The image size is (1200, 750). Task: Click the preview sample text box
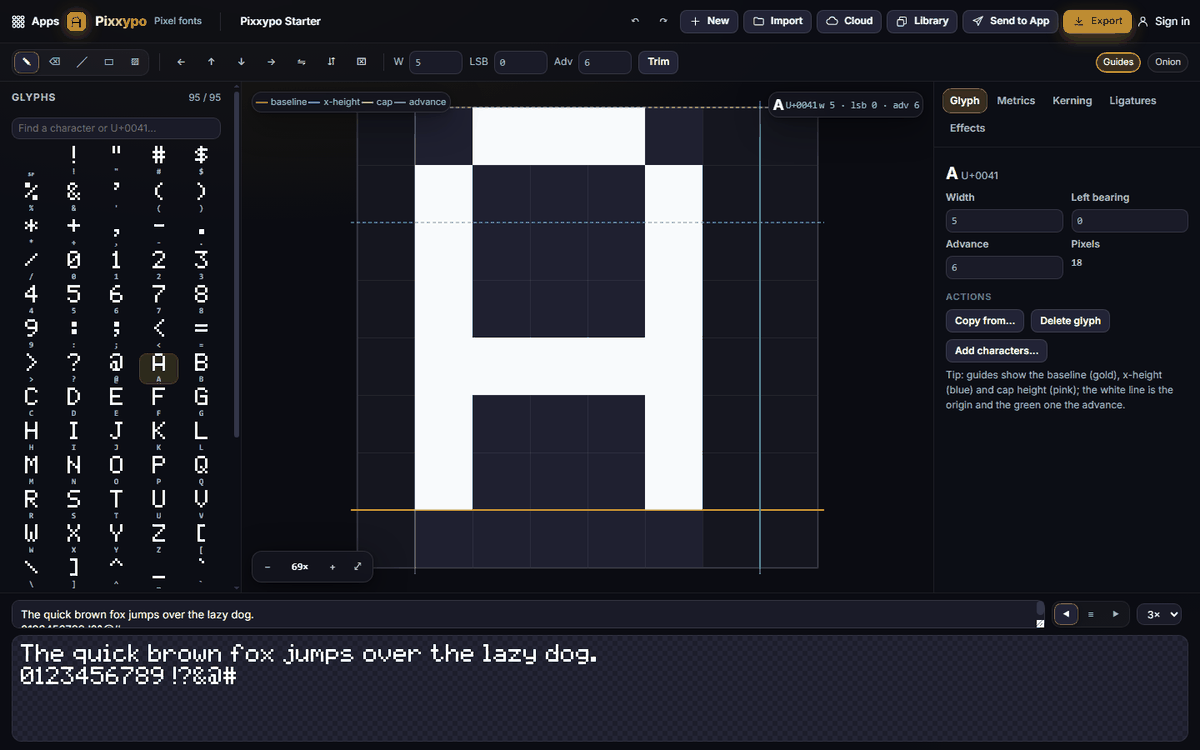click(x=528, y=614)
